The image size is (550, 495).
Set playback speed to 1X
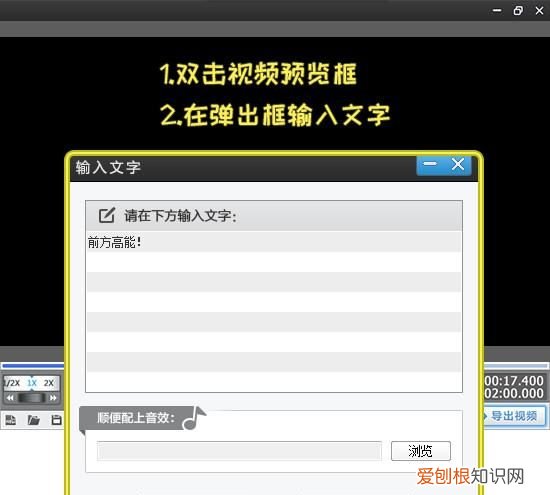pyautogui.click(x=32, y=383)
